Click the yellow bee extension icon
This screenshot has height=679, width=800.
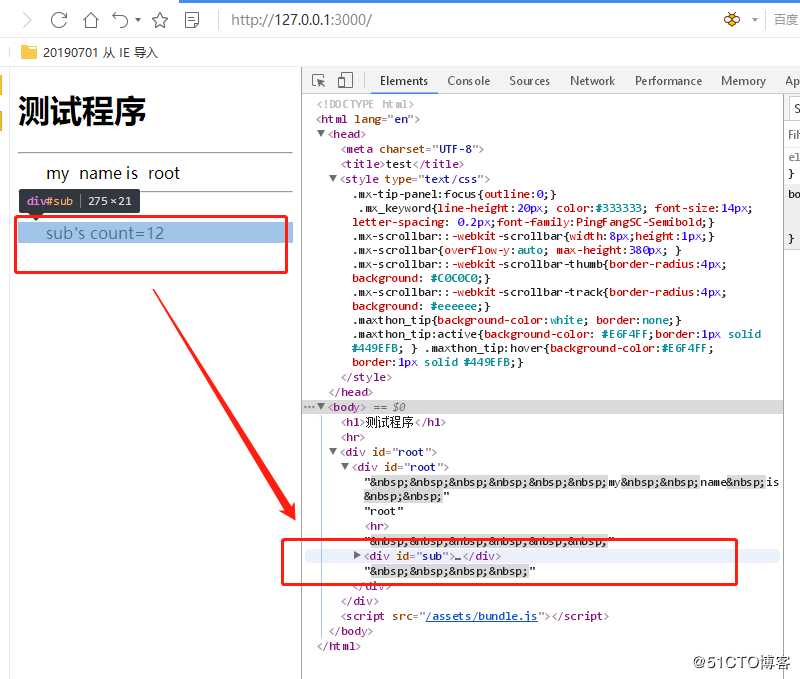[732, 20]
